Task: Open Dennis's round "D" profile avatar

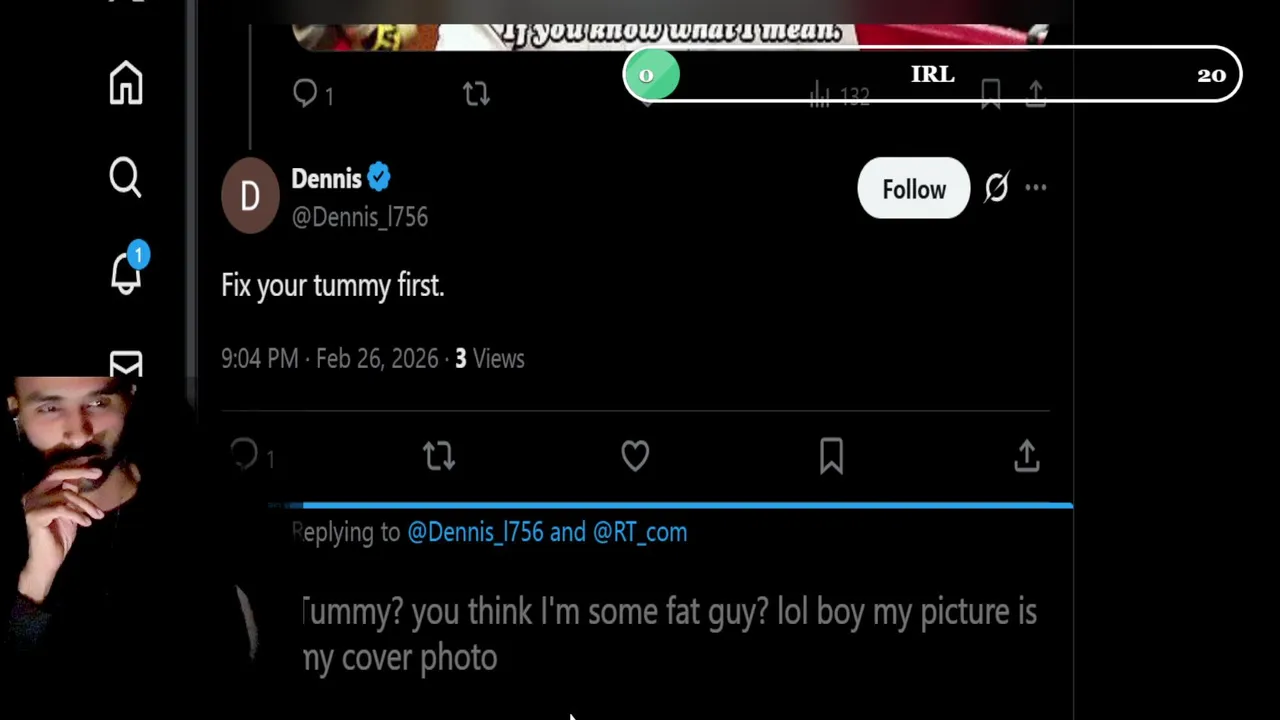Action: 250,195
